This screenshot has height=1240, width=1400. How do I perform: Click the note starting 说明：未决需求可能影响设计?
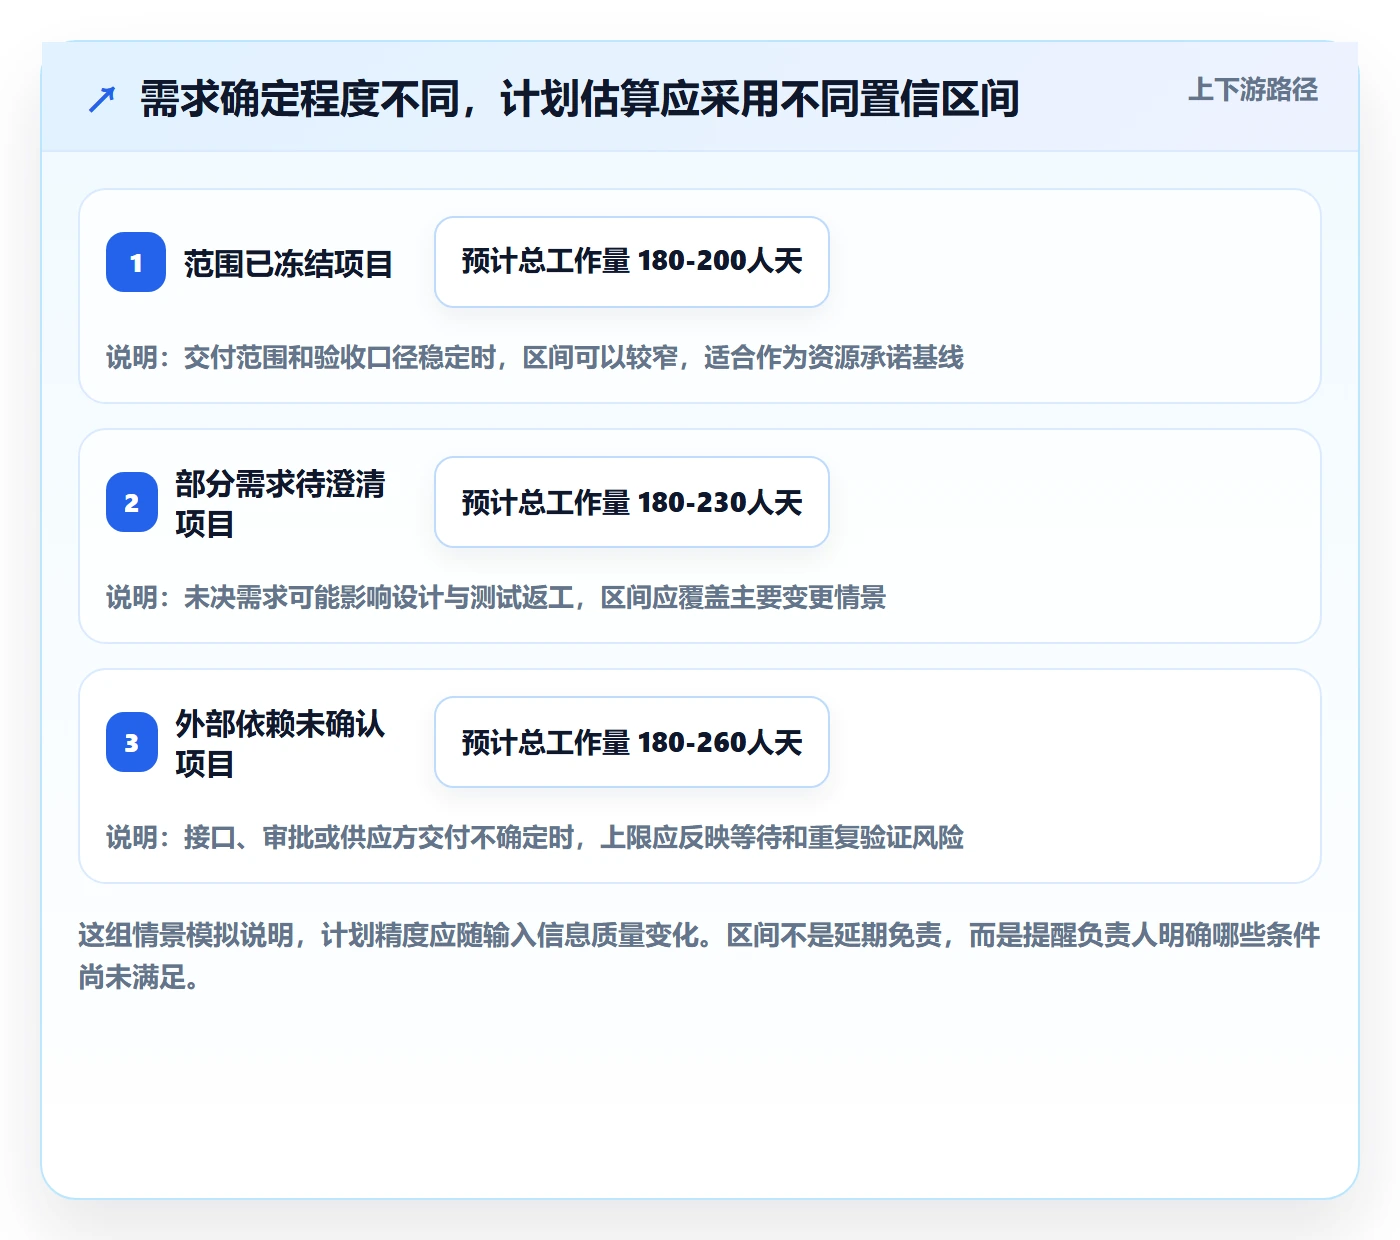point(496,597)
